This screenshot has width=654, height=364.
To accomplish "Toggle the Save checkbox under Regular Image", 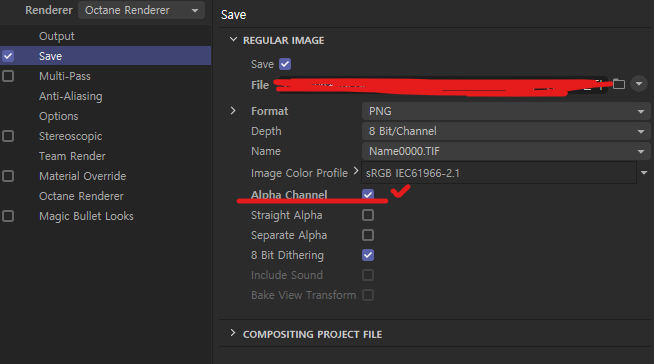I will tap(285, 64).
